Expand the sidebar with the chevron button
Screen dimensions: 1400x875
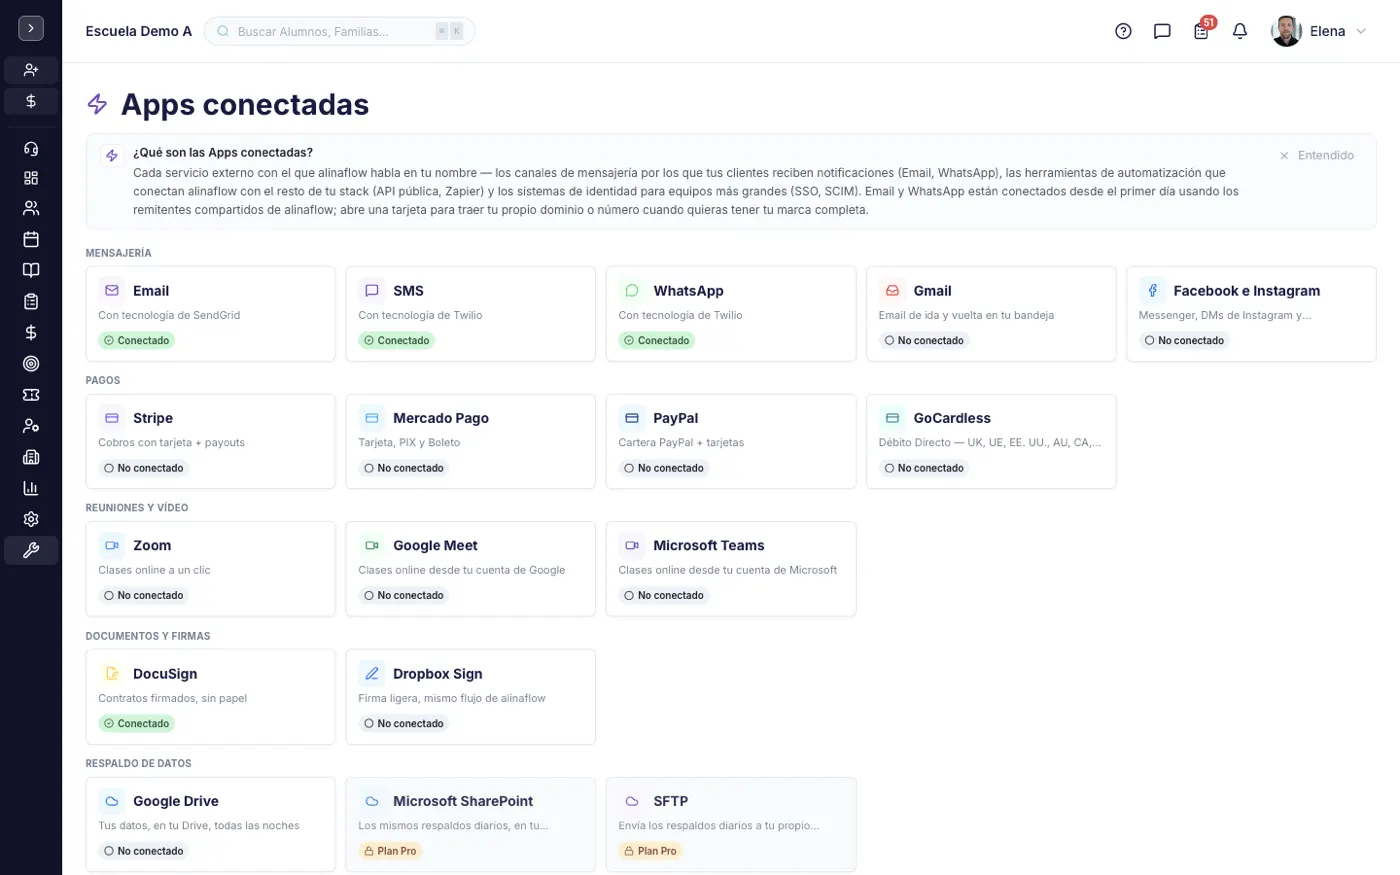(31, 29)
